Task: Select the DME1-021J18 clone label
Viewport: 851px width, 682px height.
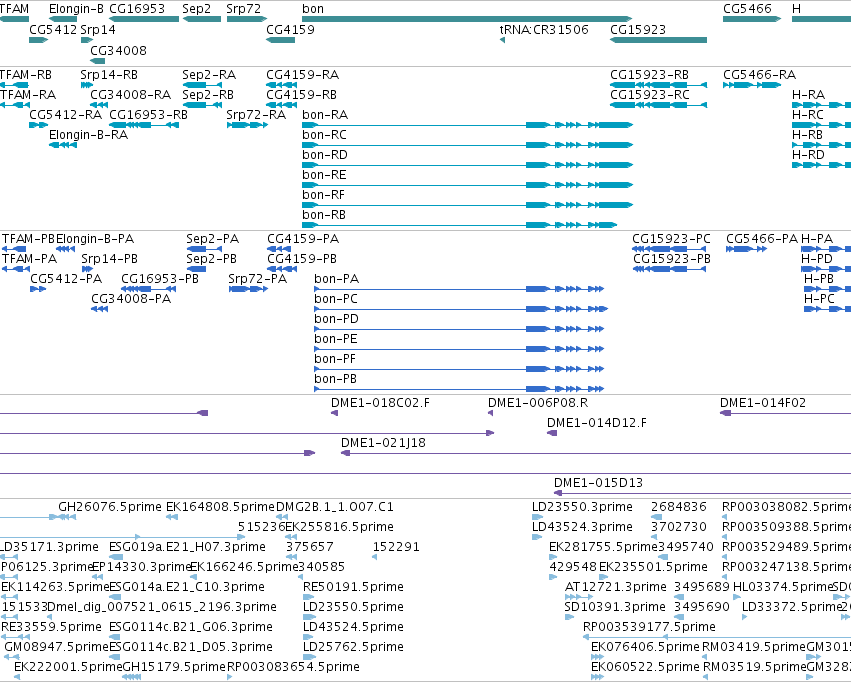Action: pyautogui.click(x=383, y=443)
